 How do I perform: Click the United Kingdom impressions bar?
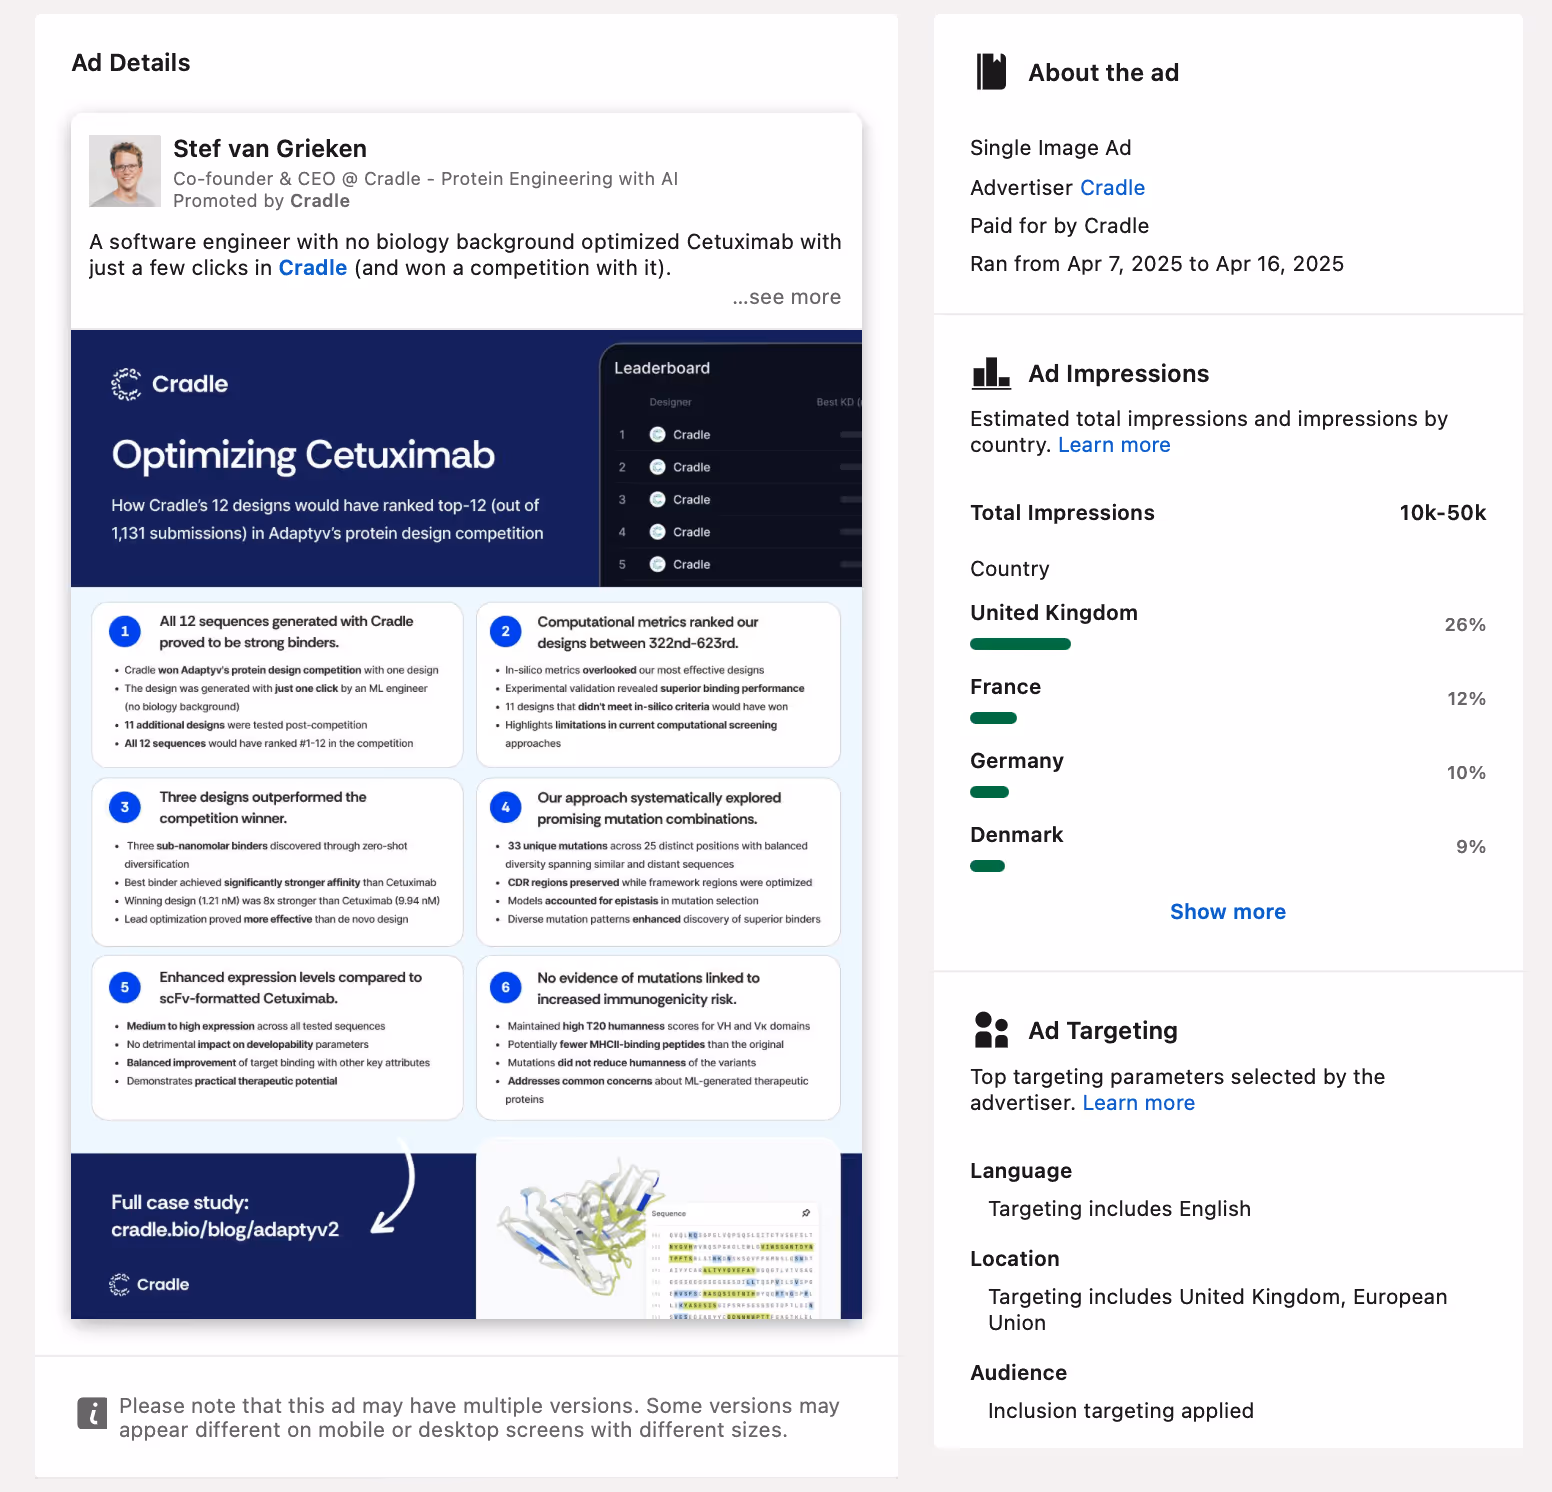1020,643
